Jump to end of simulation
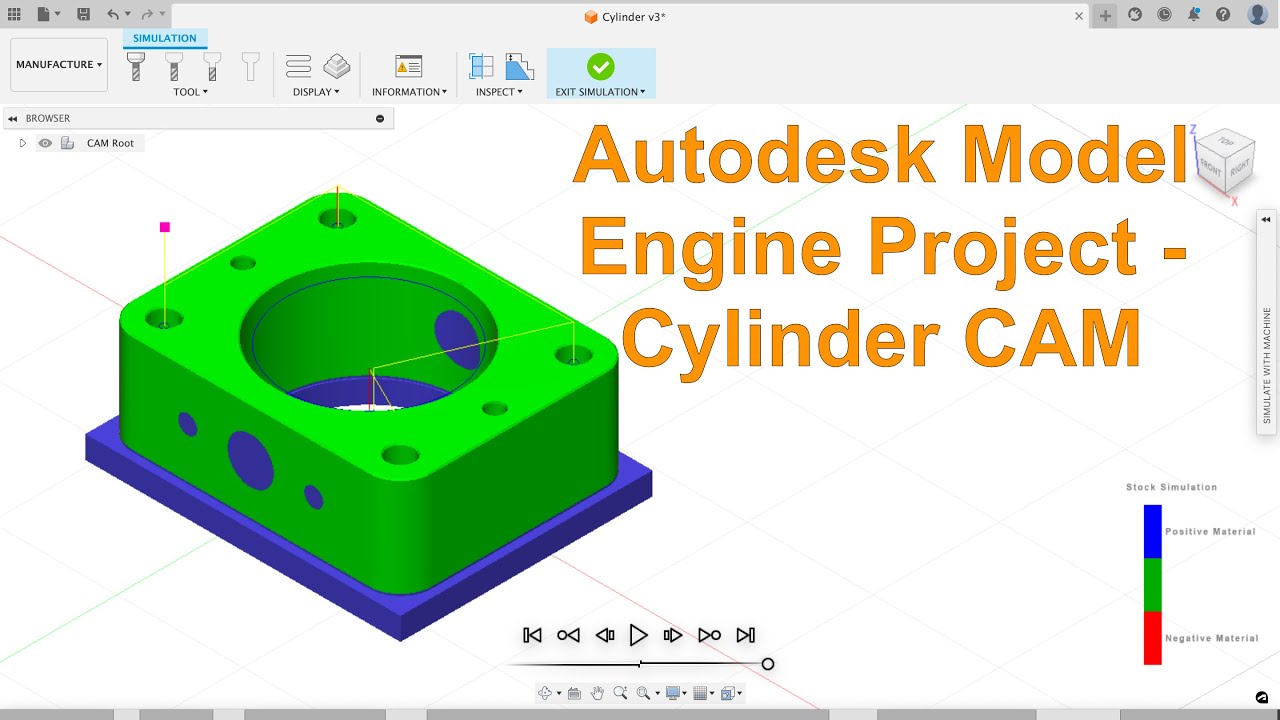Image resolution: width=1280 pixels, height=720 pixels. (745, 635)
